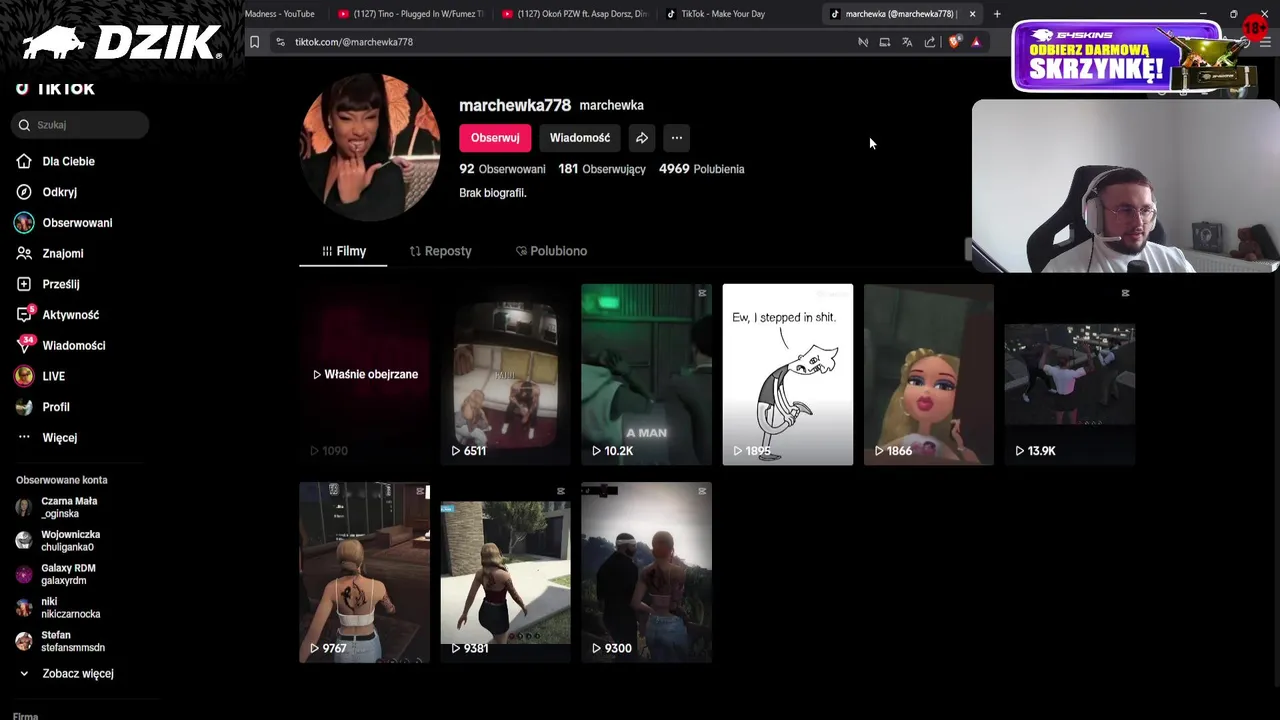
Task: Focus the Szukaj search field
Action: (x=82, y=125)
